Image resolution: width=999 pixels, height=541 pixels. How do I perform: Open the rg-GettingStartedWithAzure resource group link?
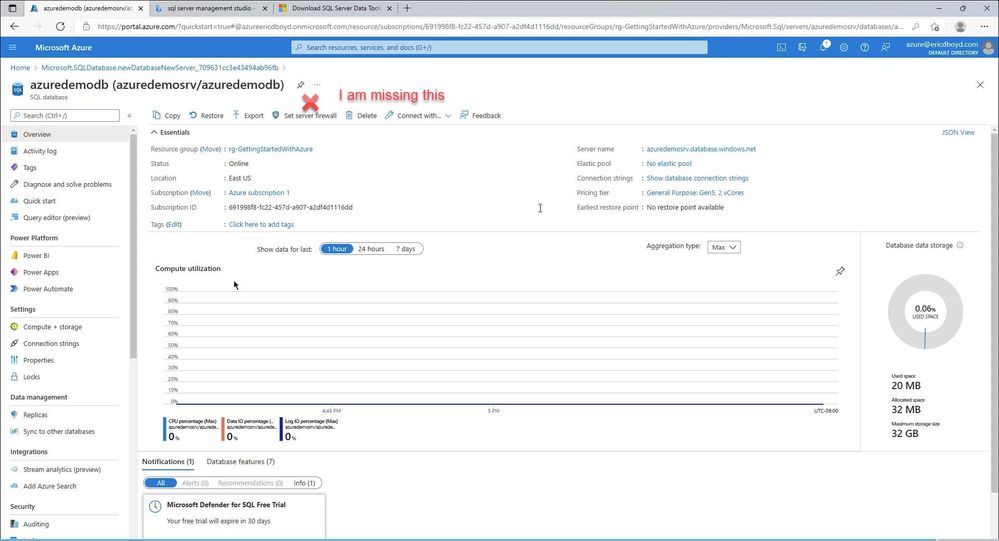click(x=271, y=149)
